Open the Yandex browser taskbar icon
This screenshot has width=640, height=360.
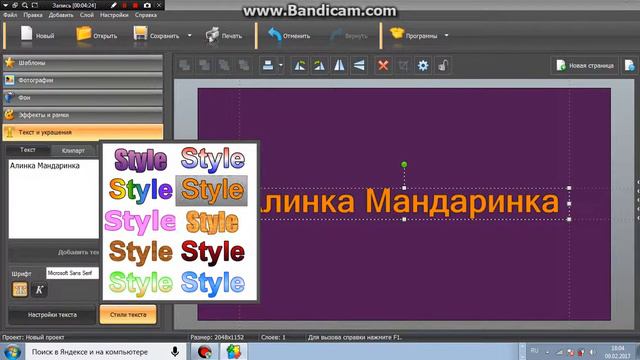[x=204, y=351]
